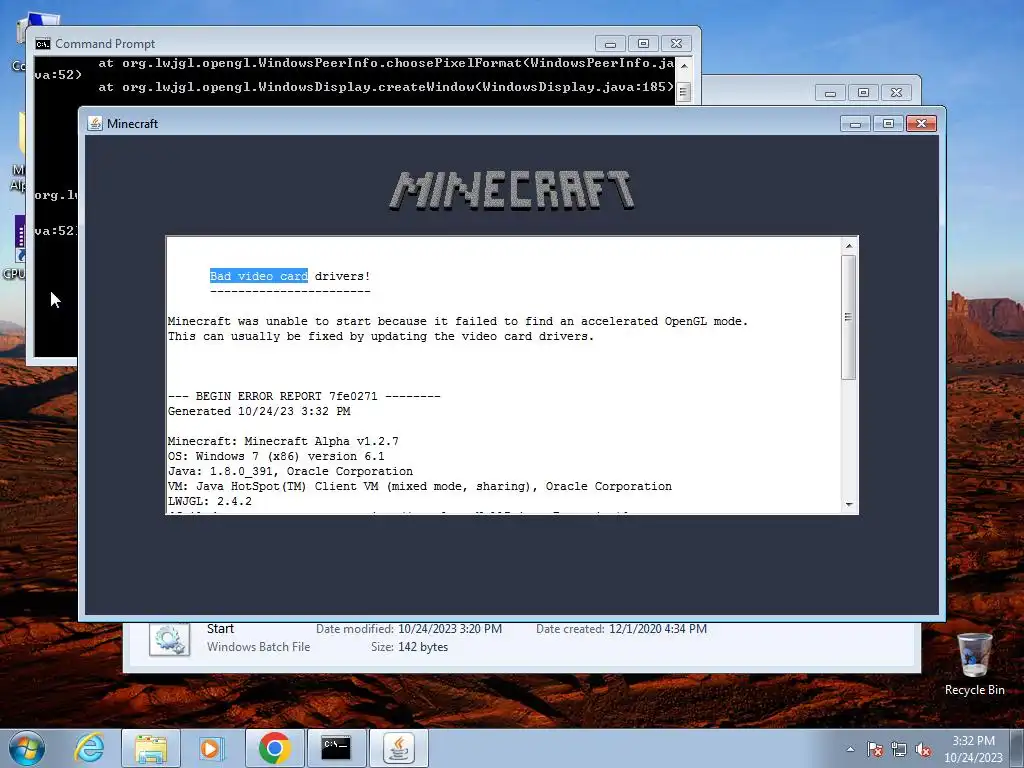Open Windows Media Player taskbar icon
1024x768 pixels.
[x=211, y=748]
